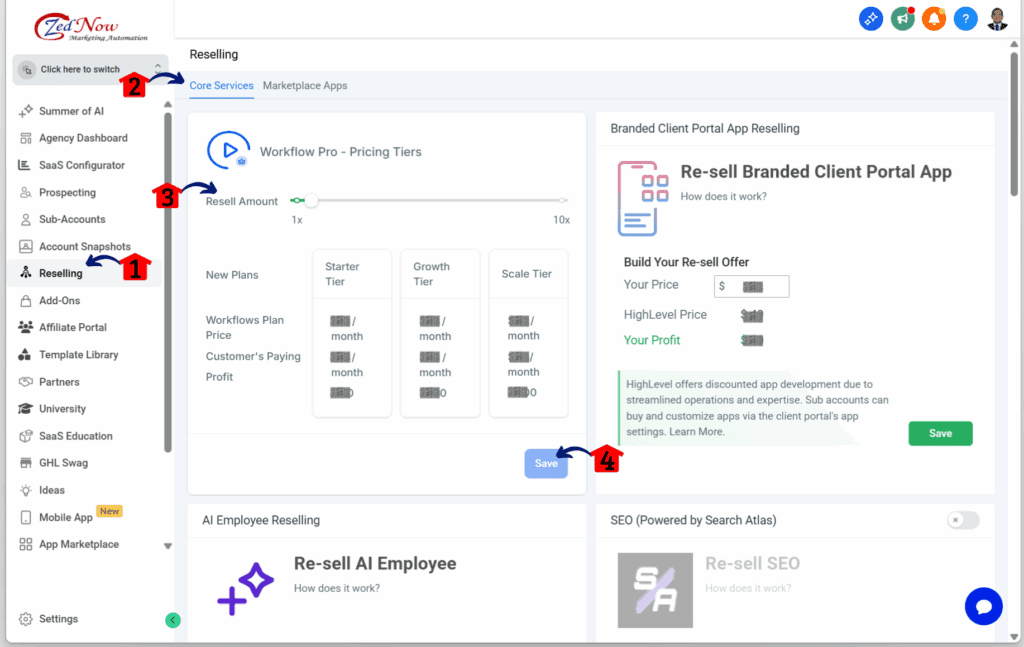The height and width of the screenshot is (647, 1024).
Task: Click the Workflow Pro play icon
Action: [229, 151]
